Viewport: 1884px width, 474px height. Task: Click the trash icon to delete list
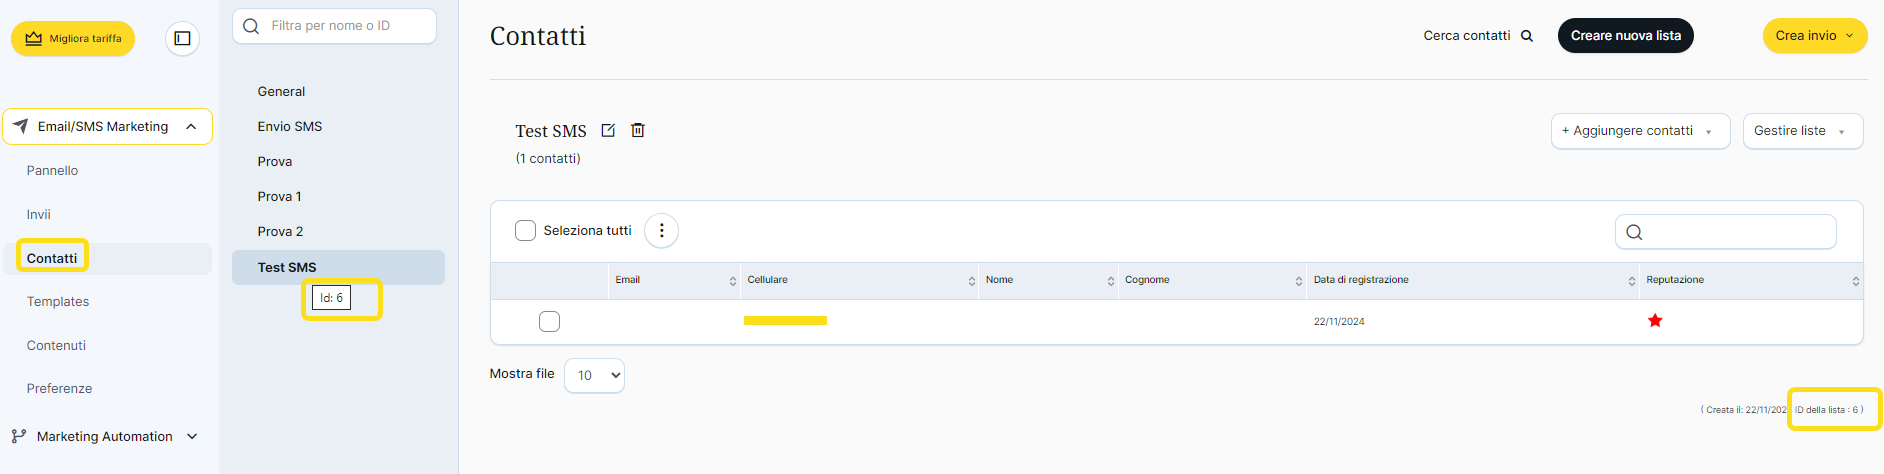tap(638, 130)
